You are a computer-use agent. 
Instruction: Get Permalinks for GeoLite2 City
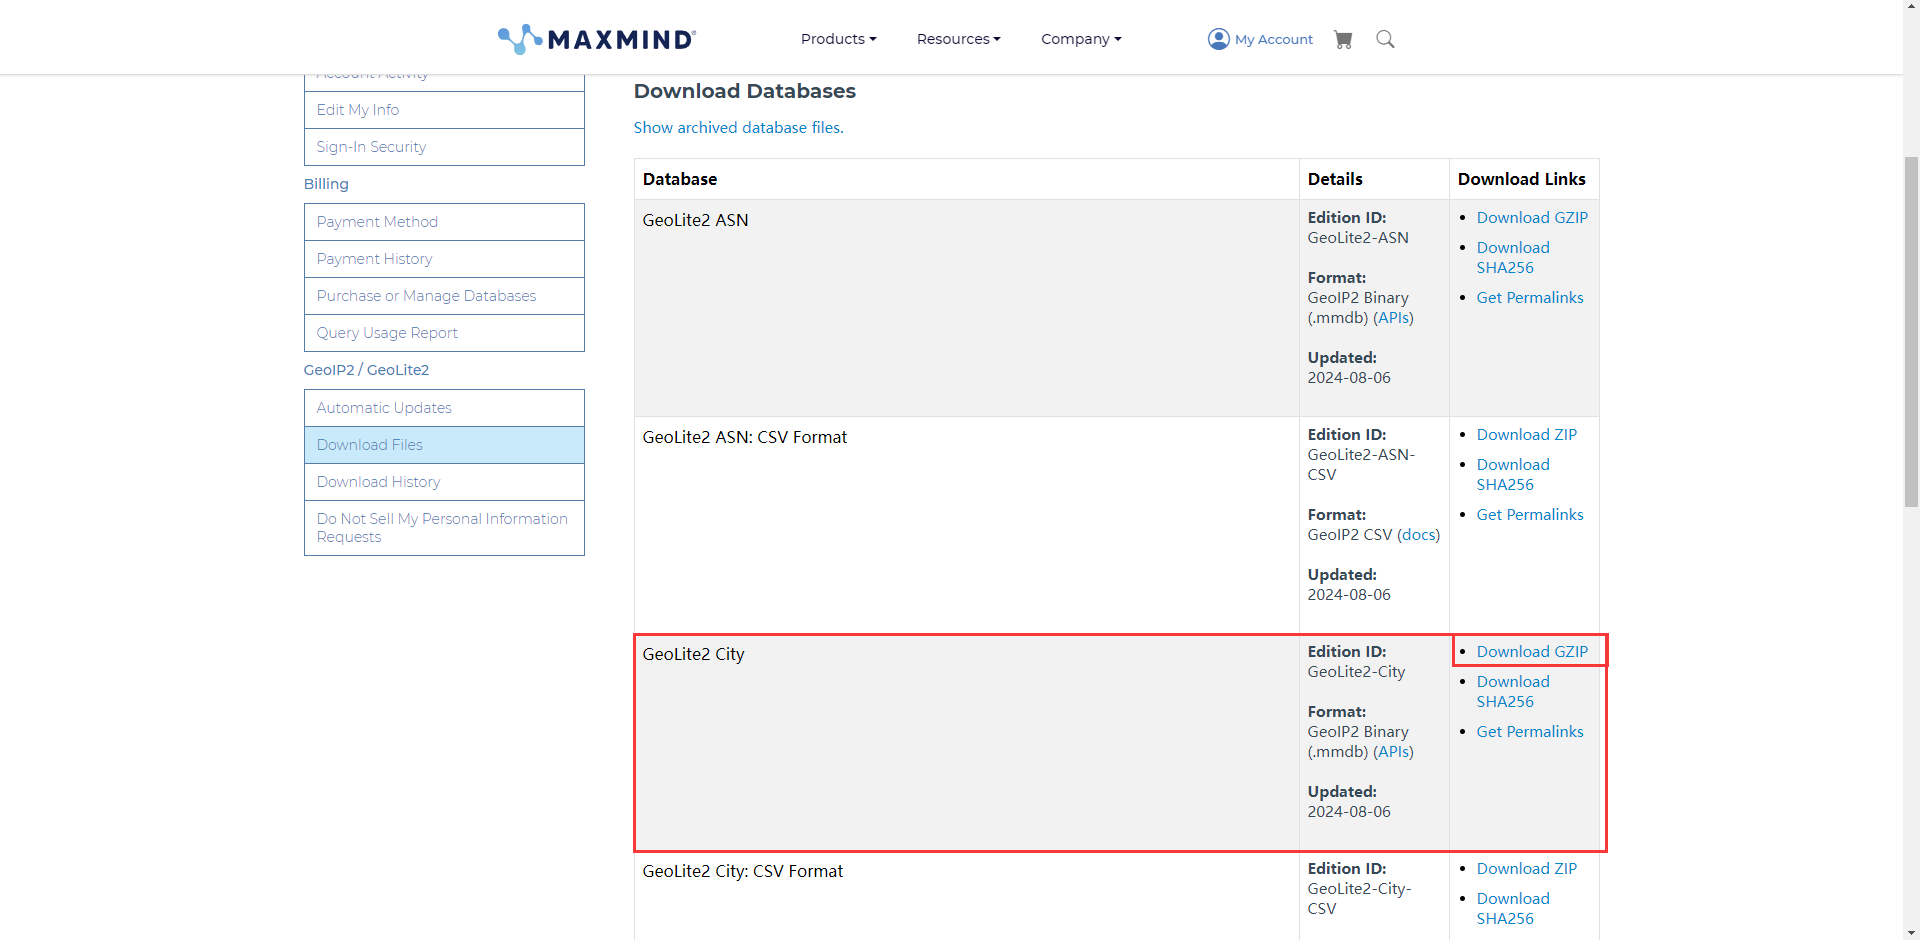pyautogui.click(x=1530, y=732)
